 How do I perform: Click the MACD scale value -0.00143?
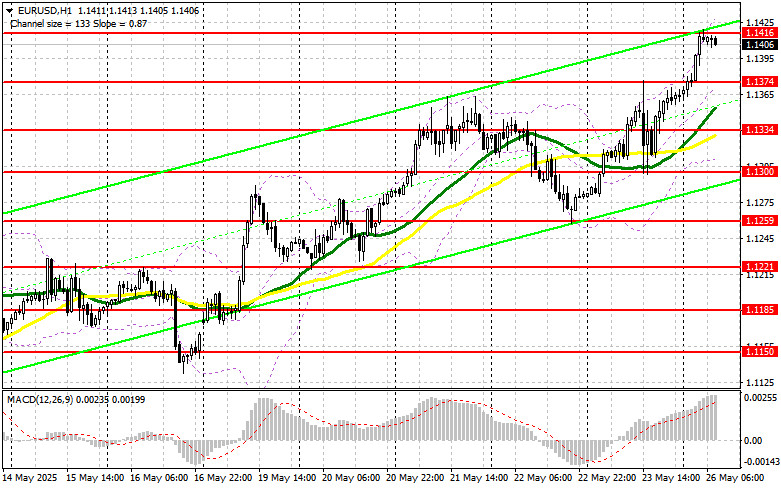point(760,462)
